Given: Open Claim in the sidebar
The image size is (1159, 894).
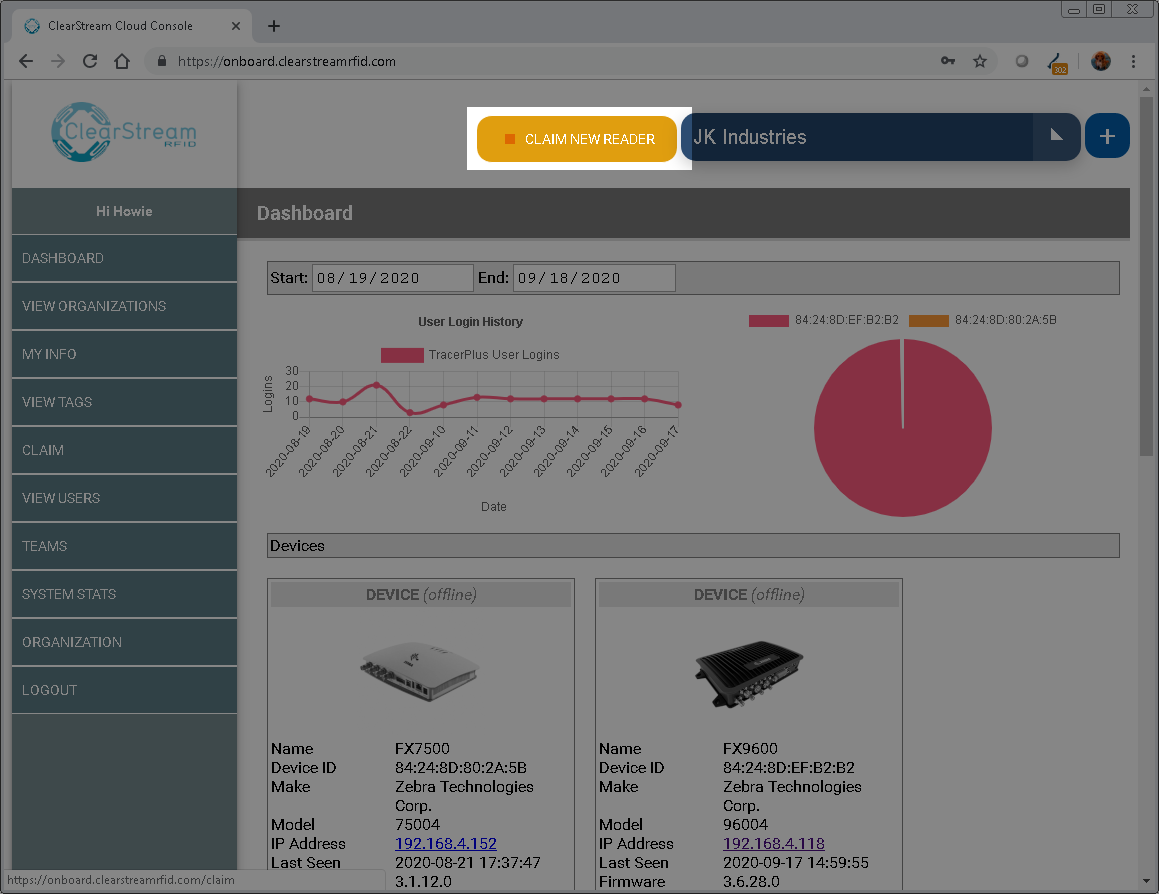Looking at the screenshot, I should (x=124, y=450).
